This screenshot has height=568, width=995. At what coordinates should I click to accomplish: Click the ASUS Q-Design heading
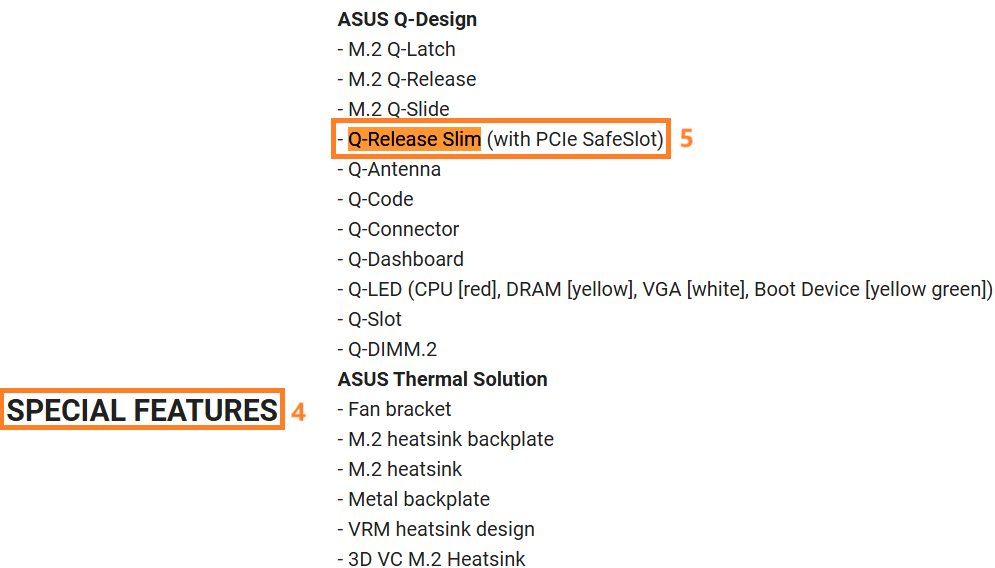407,20
